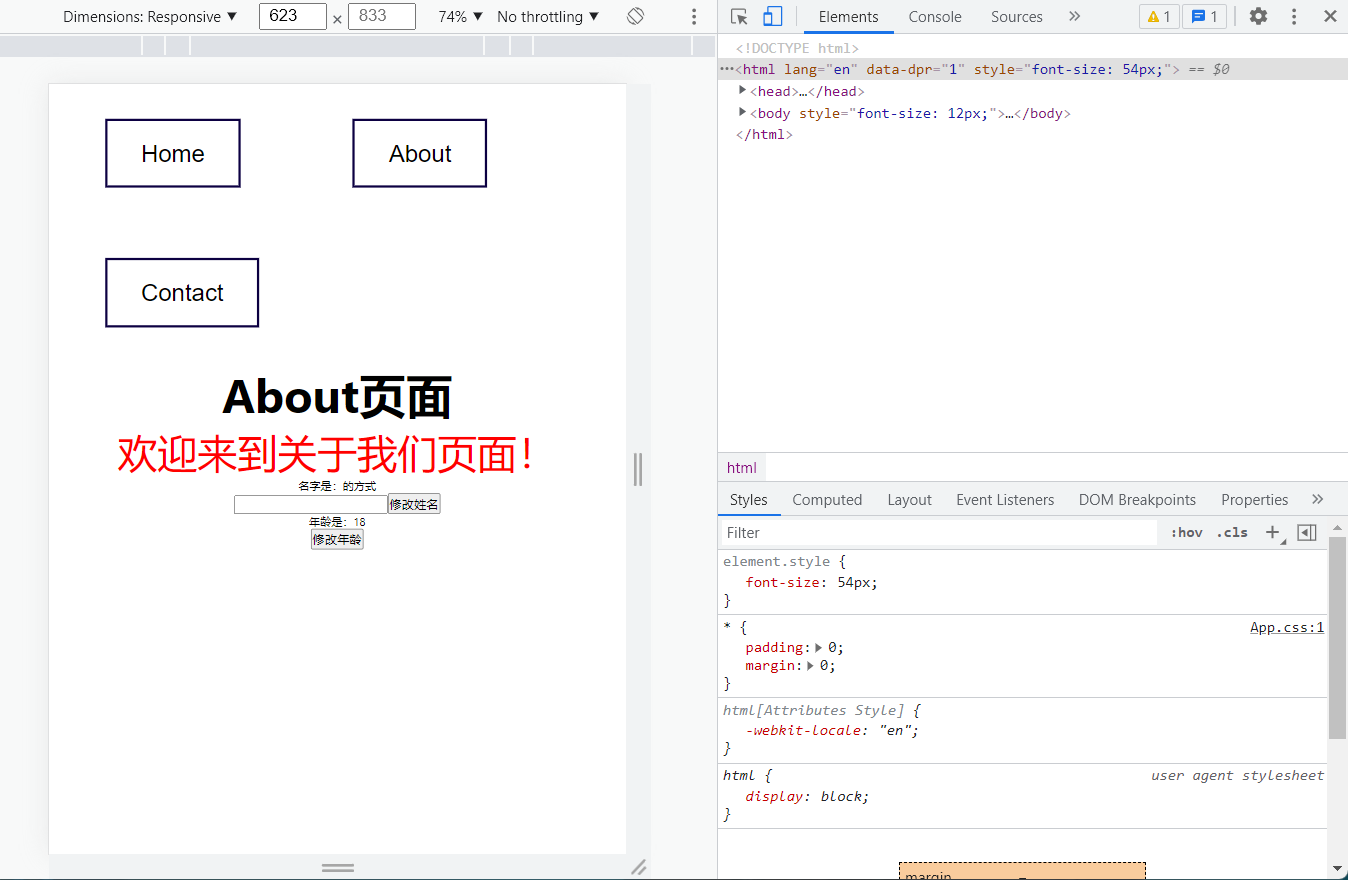The width and height of the screenshot is (1348, 880).
Task: Click the 年龄是：18 text
Action: (x=337, y=522)
